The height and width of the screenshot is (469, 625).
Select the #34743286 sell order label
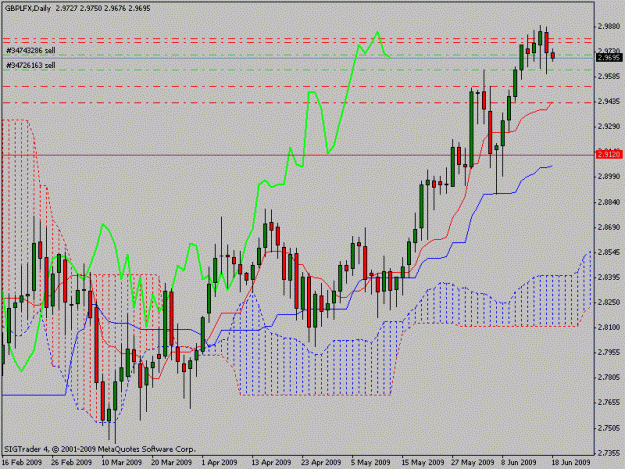(x=31, y=51)
